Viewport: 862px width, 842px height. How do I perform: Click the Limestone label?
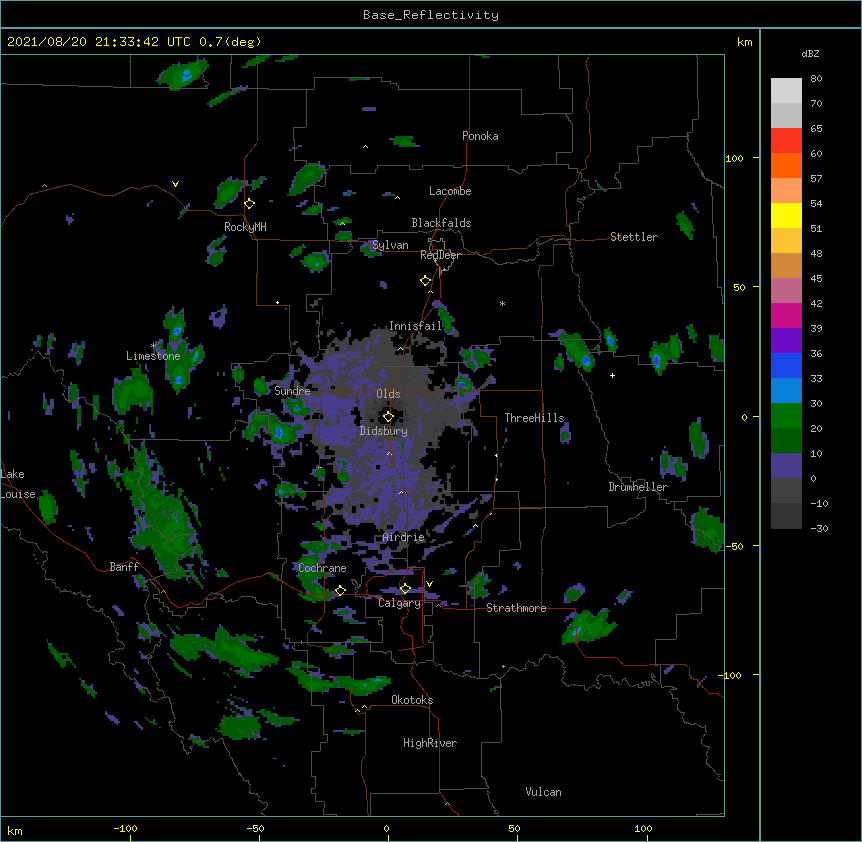pyautogui.click(x=153, y=356)
